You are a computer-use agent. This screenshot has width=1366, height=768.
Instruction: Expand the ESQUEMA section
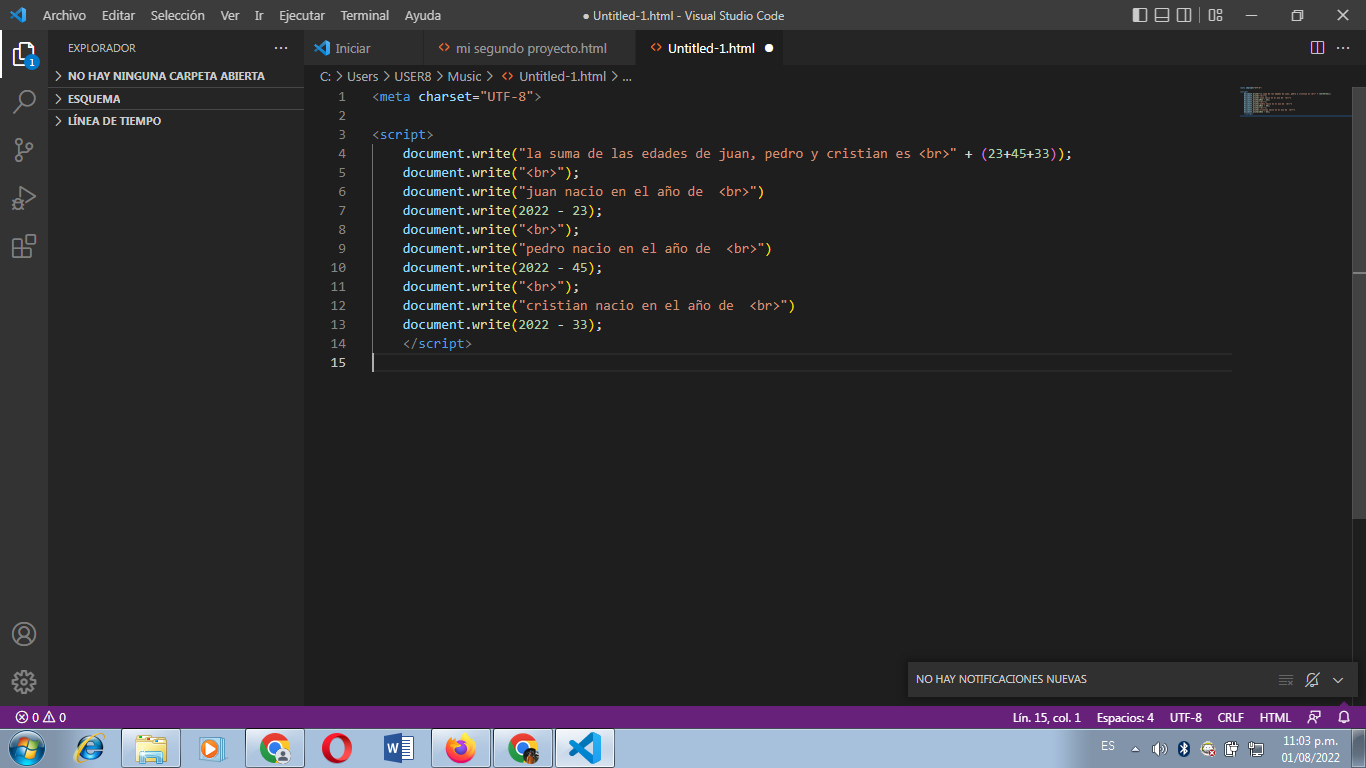point(176,99)
